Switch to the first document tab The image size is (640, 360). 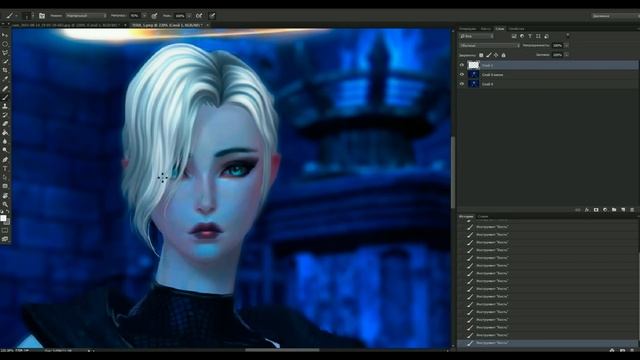click(67, 25)
